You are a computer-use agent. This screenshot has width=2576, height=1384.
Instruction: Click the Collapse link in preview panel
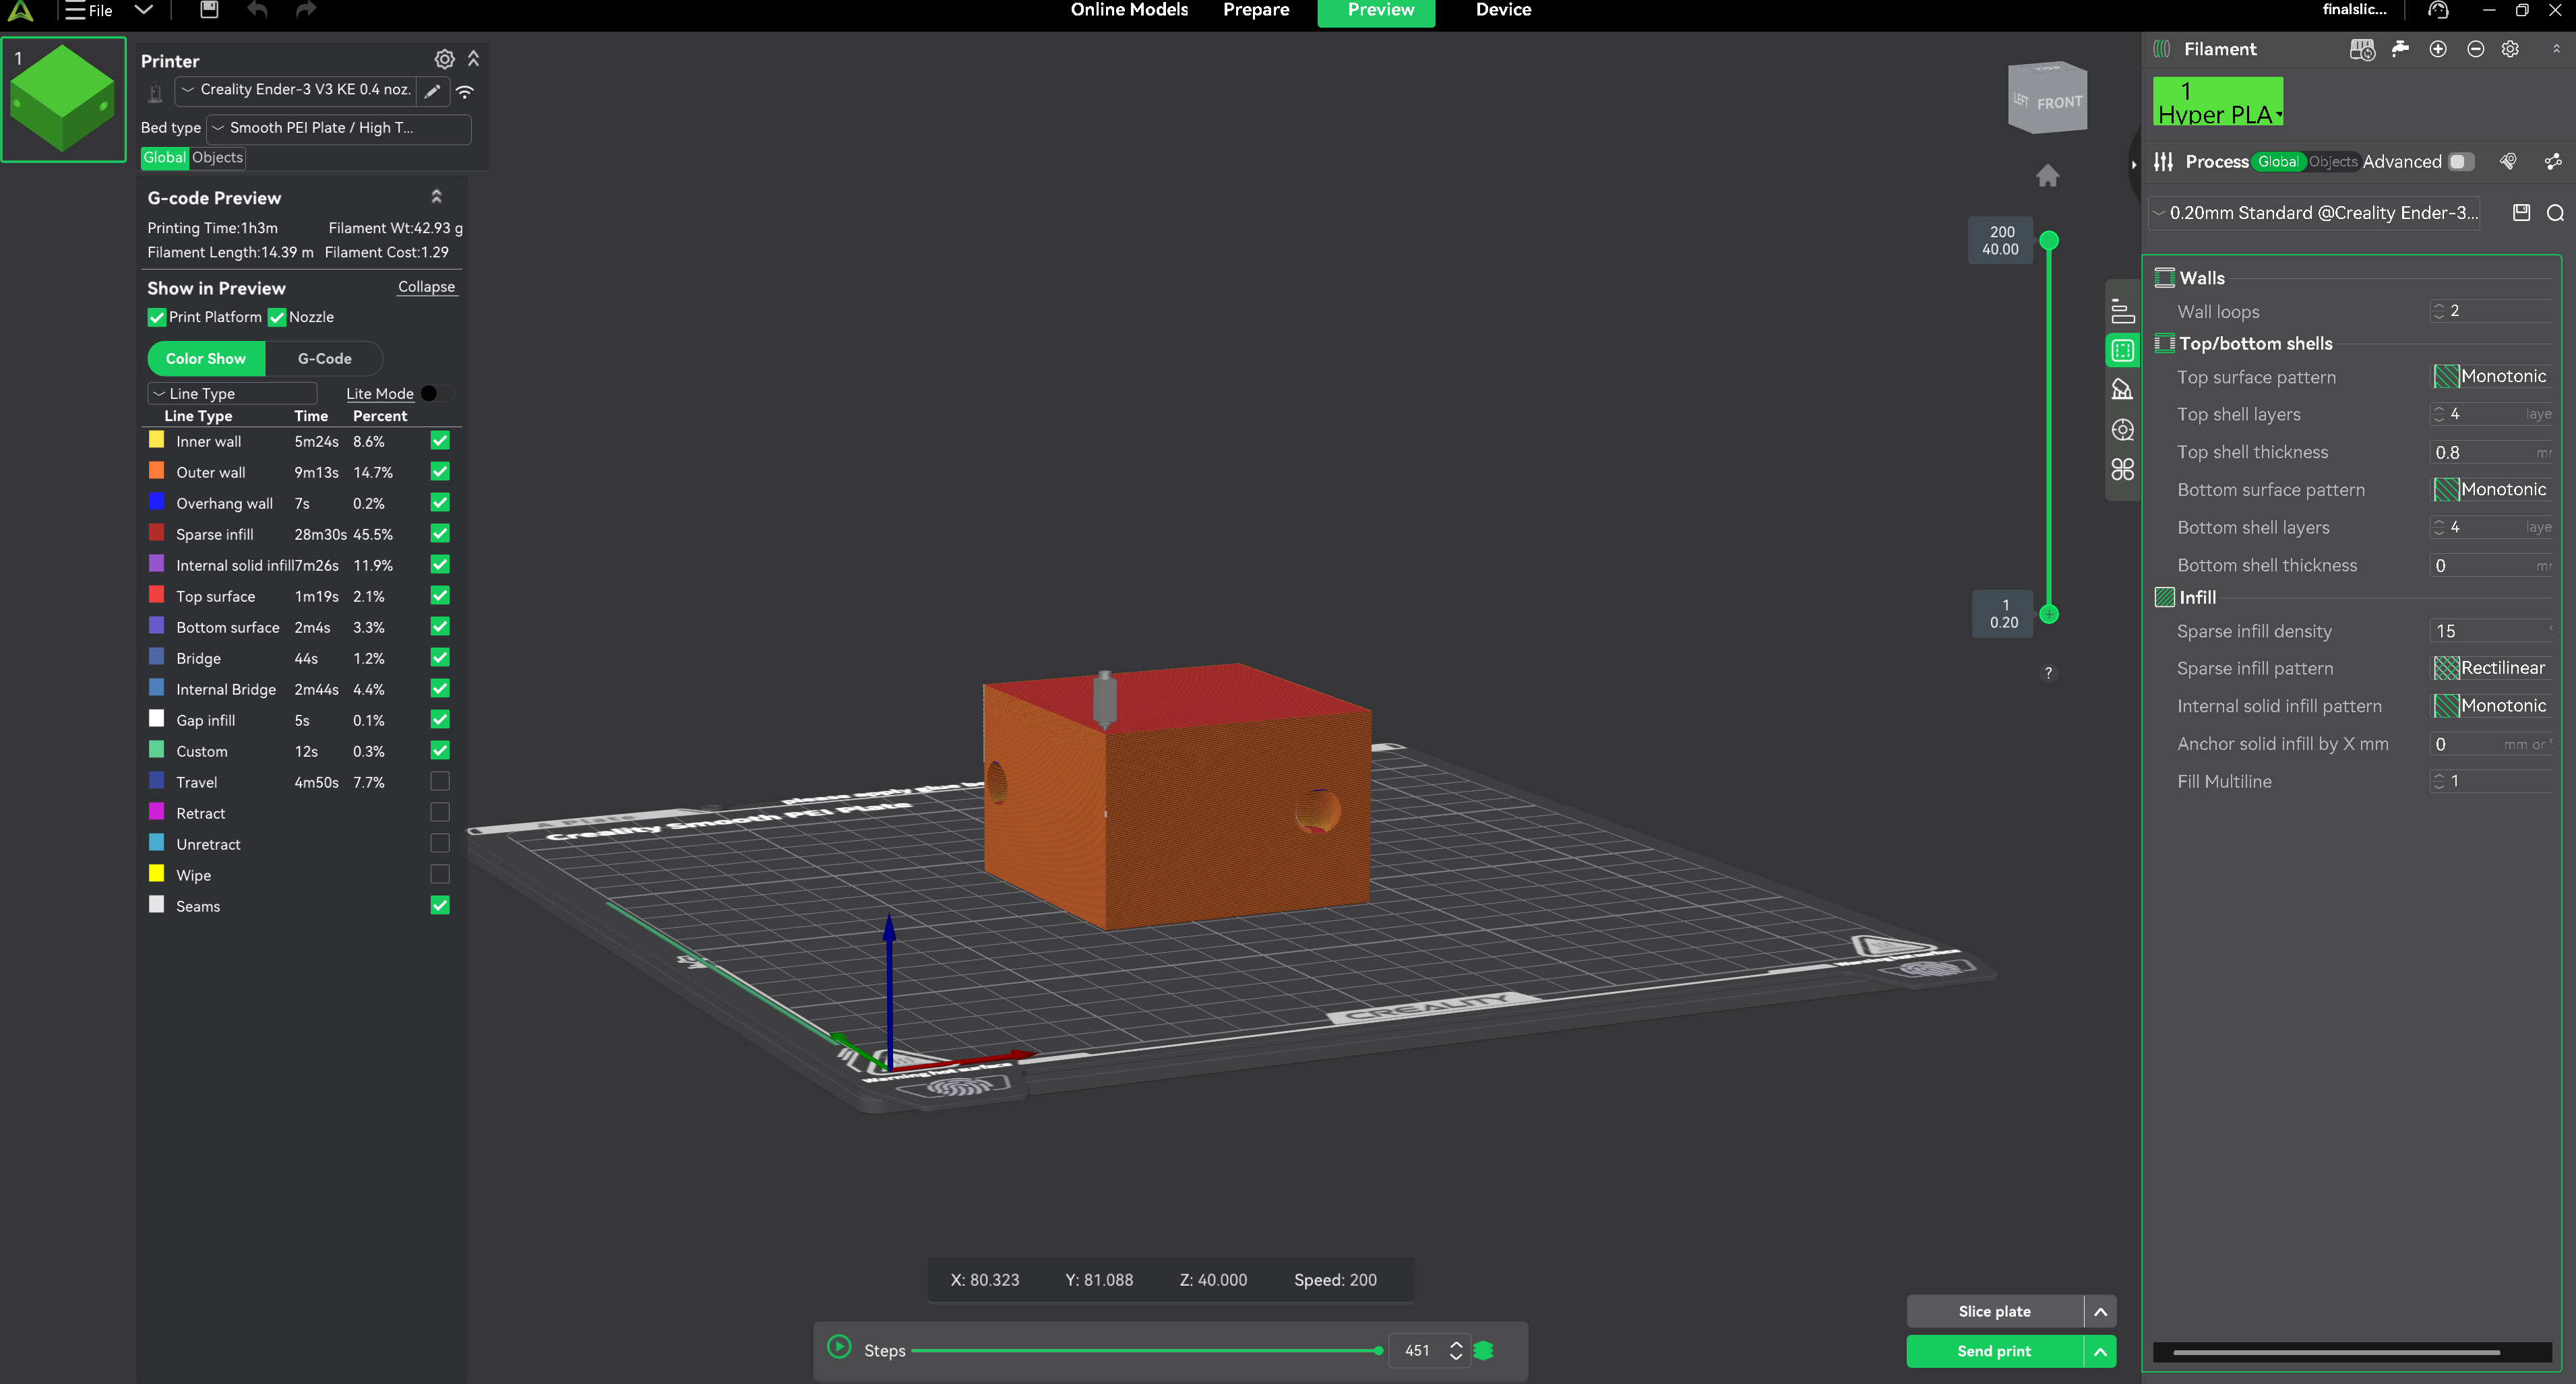click(x=426, y=287)
